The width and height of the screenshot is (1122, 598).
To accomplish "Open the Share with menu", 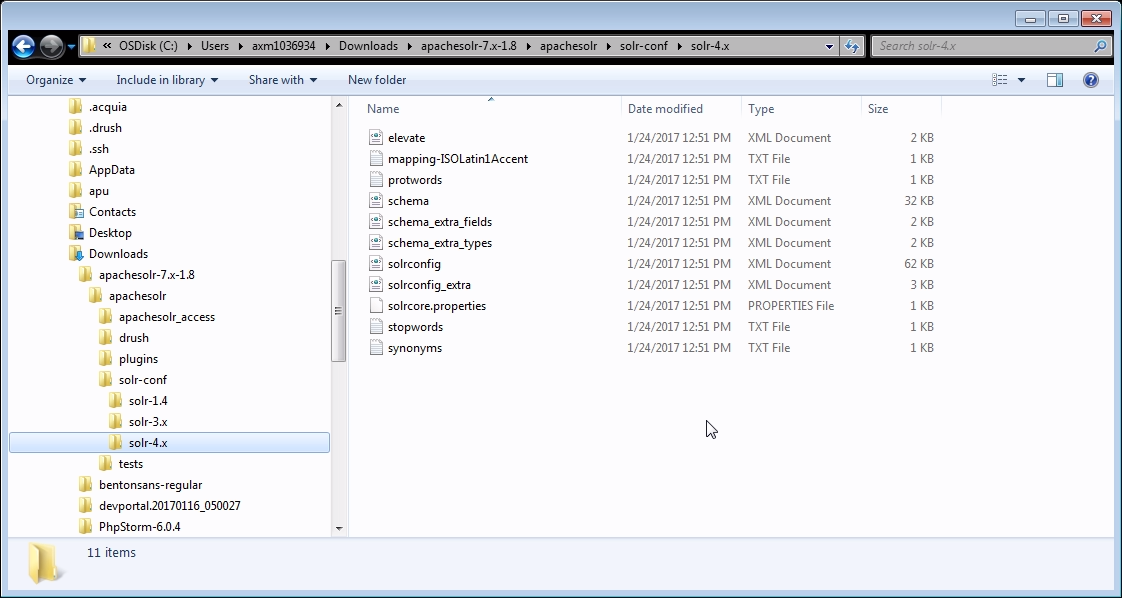I will click(283, 80).
